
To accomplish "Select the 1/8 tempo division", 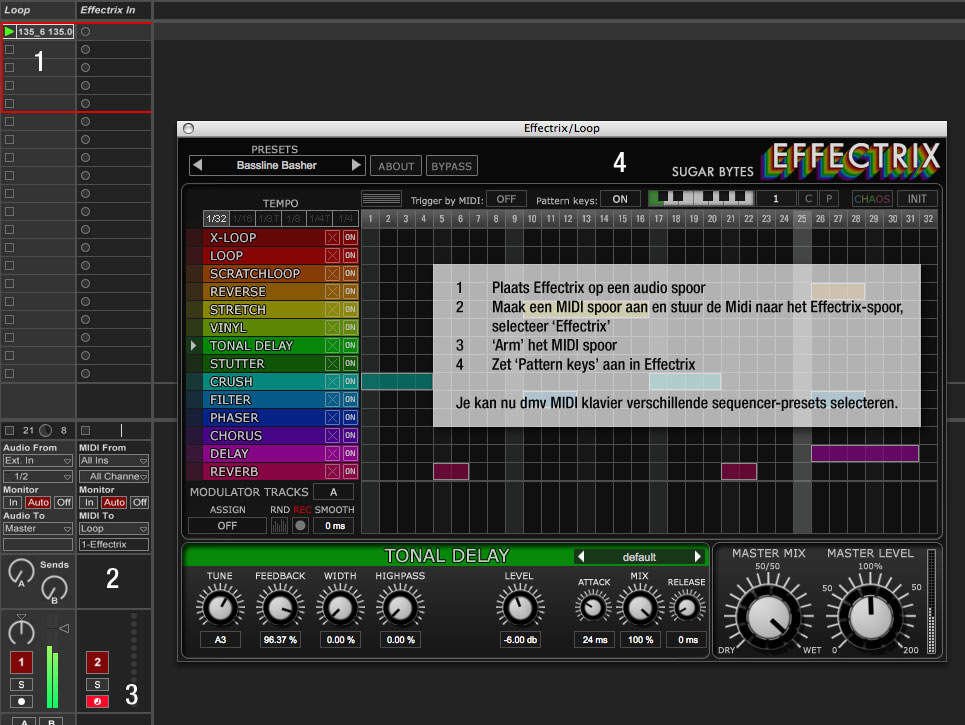I will 294,218.
